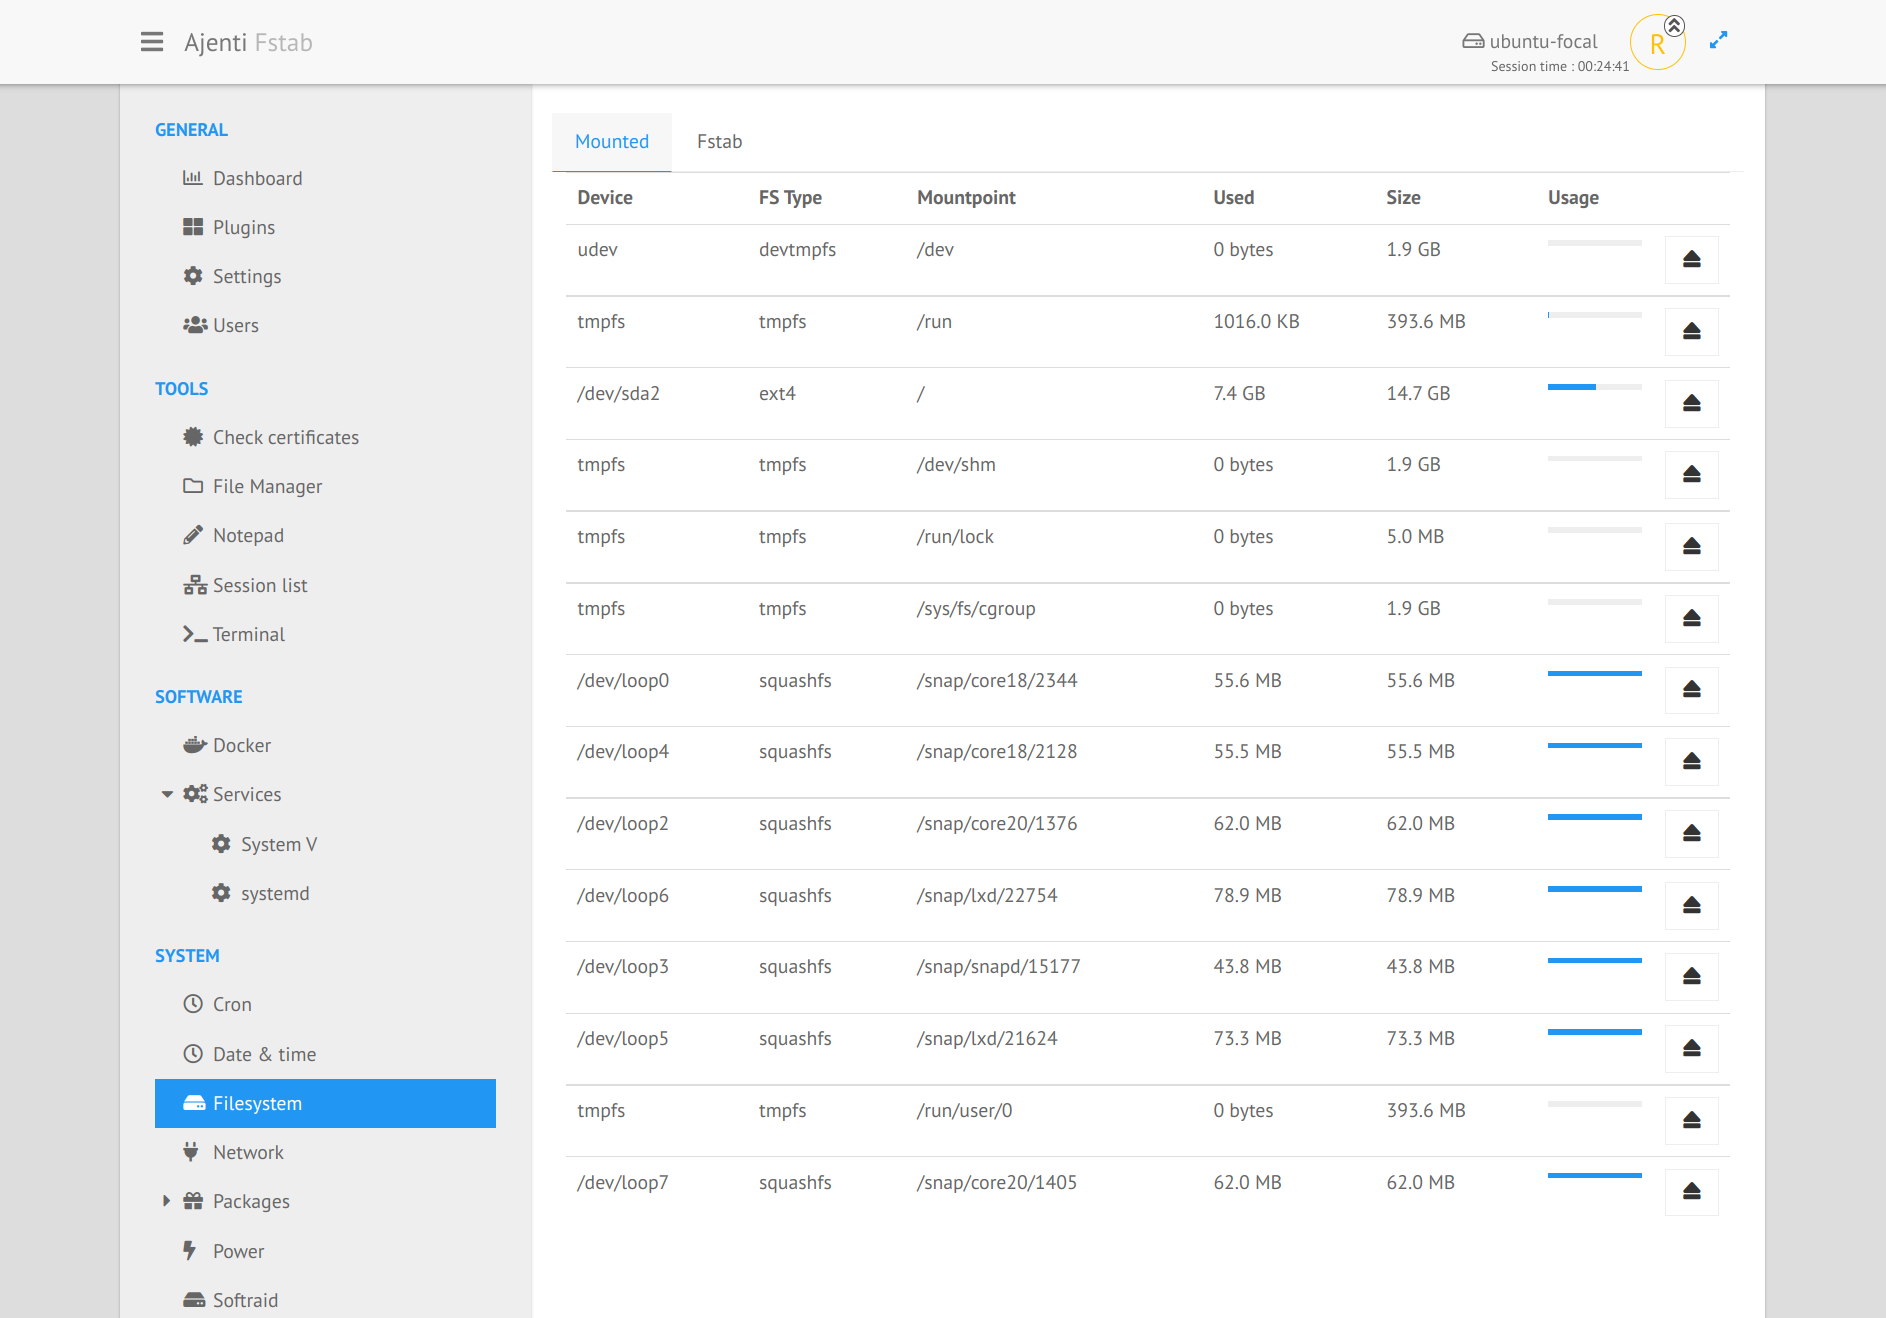Go to Docker in the sidebar

(x=241, y=746)
